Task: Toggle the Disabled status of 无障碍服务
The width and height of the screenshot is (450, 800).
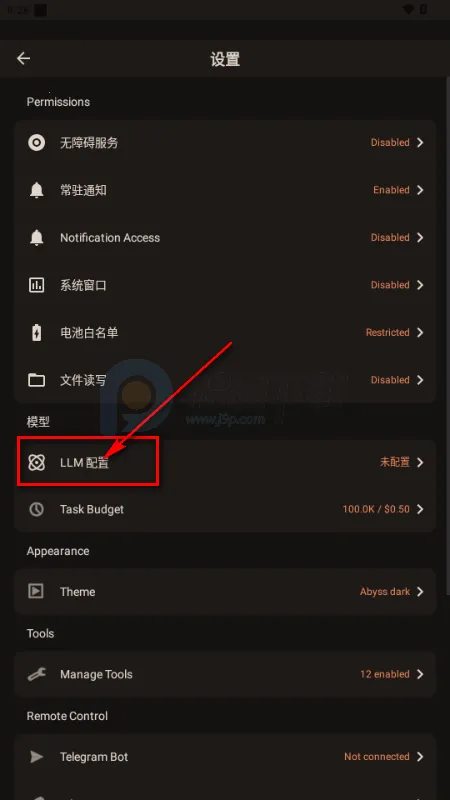Action: point(390,143)
